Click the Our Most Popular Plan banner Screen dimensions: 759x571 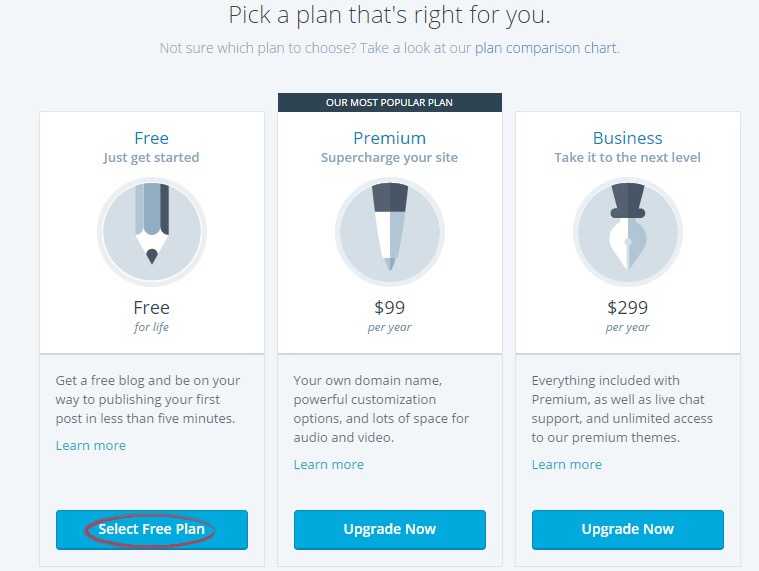(x=389, y=102)
